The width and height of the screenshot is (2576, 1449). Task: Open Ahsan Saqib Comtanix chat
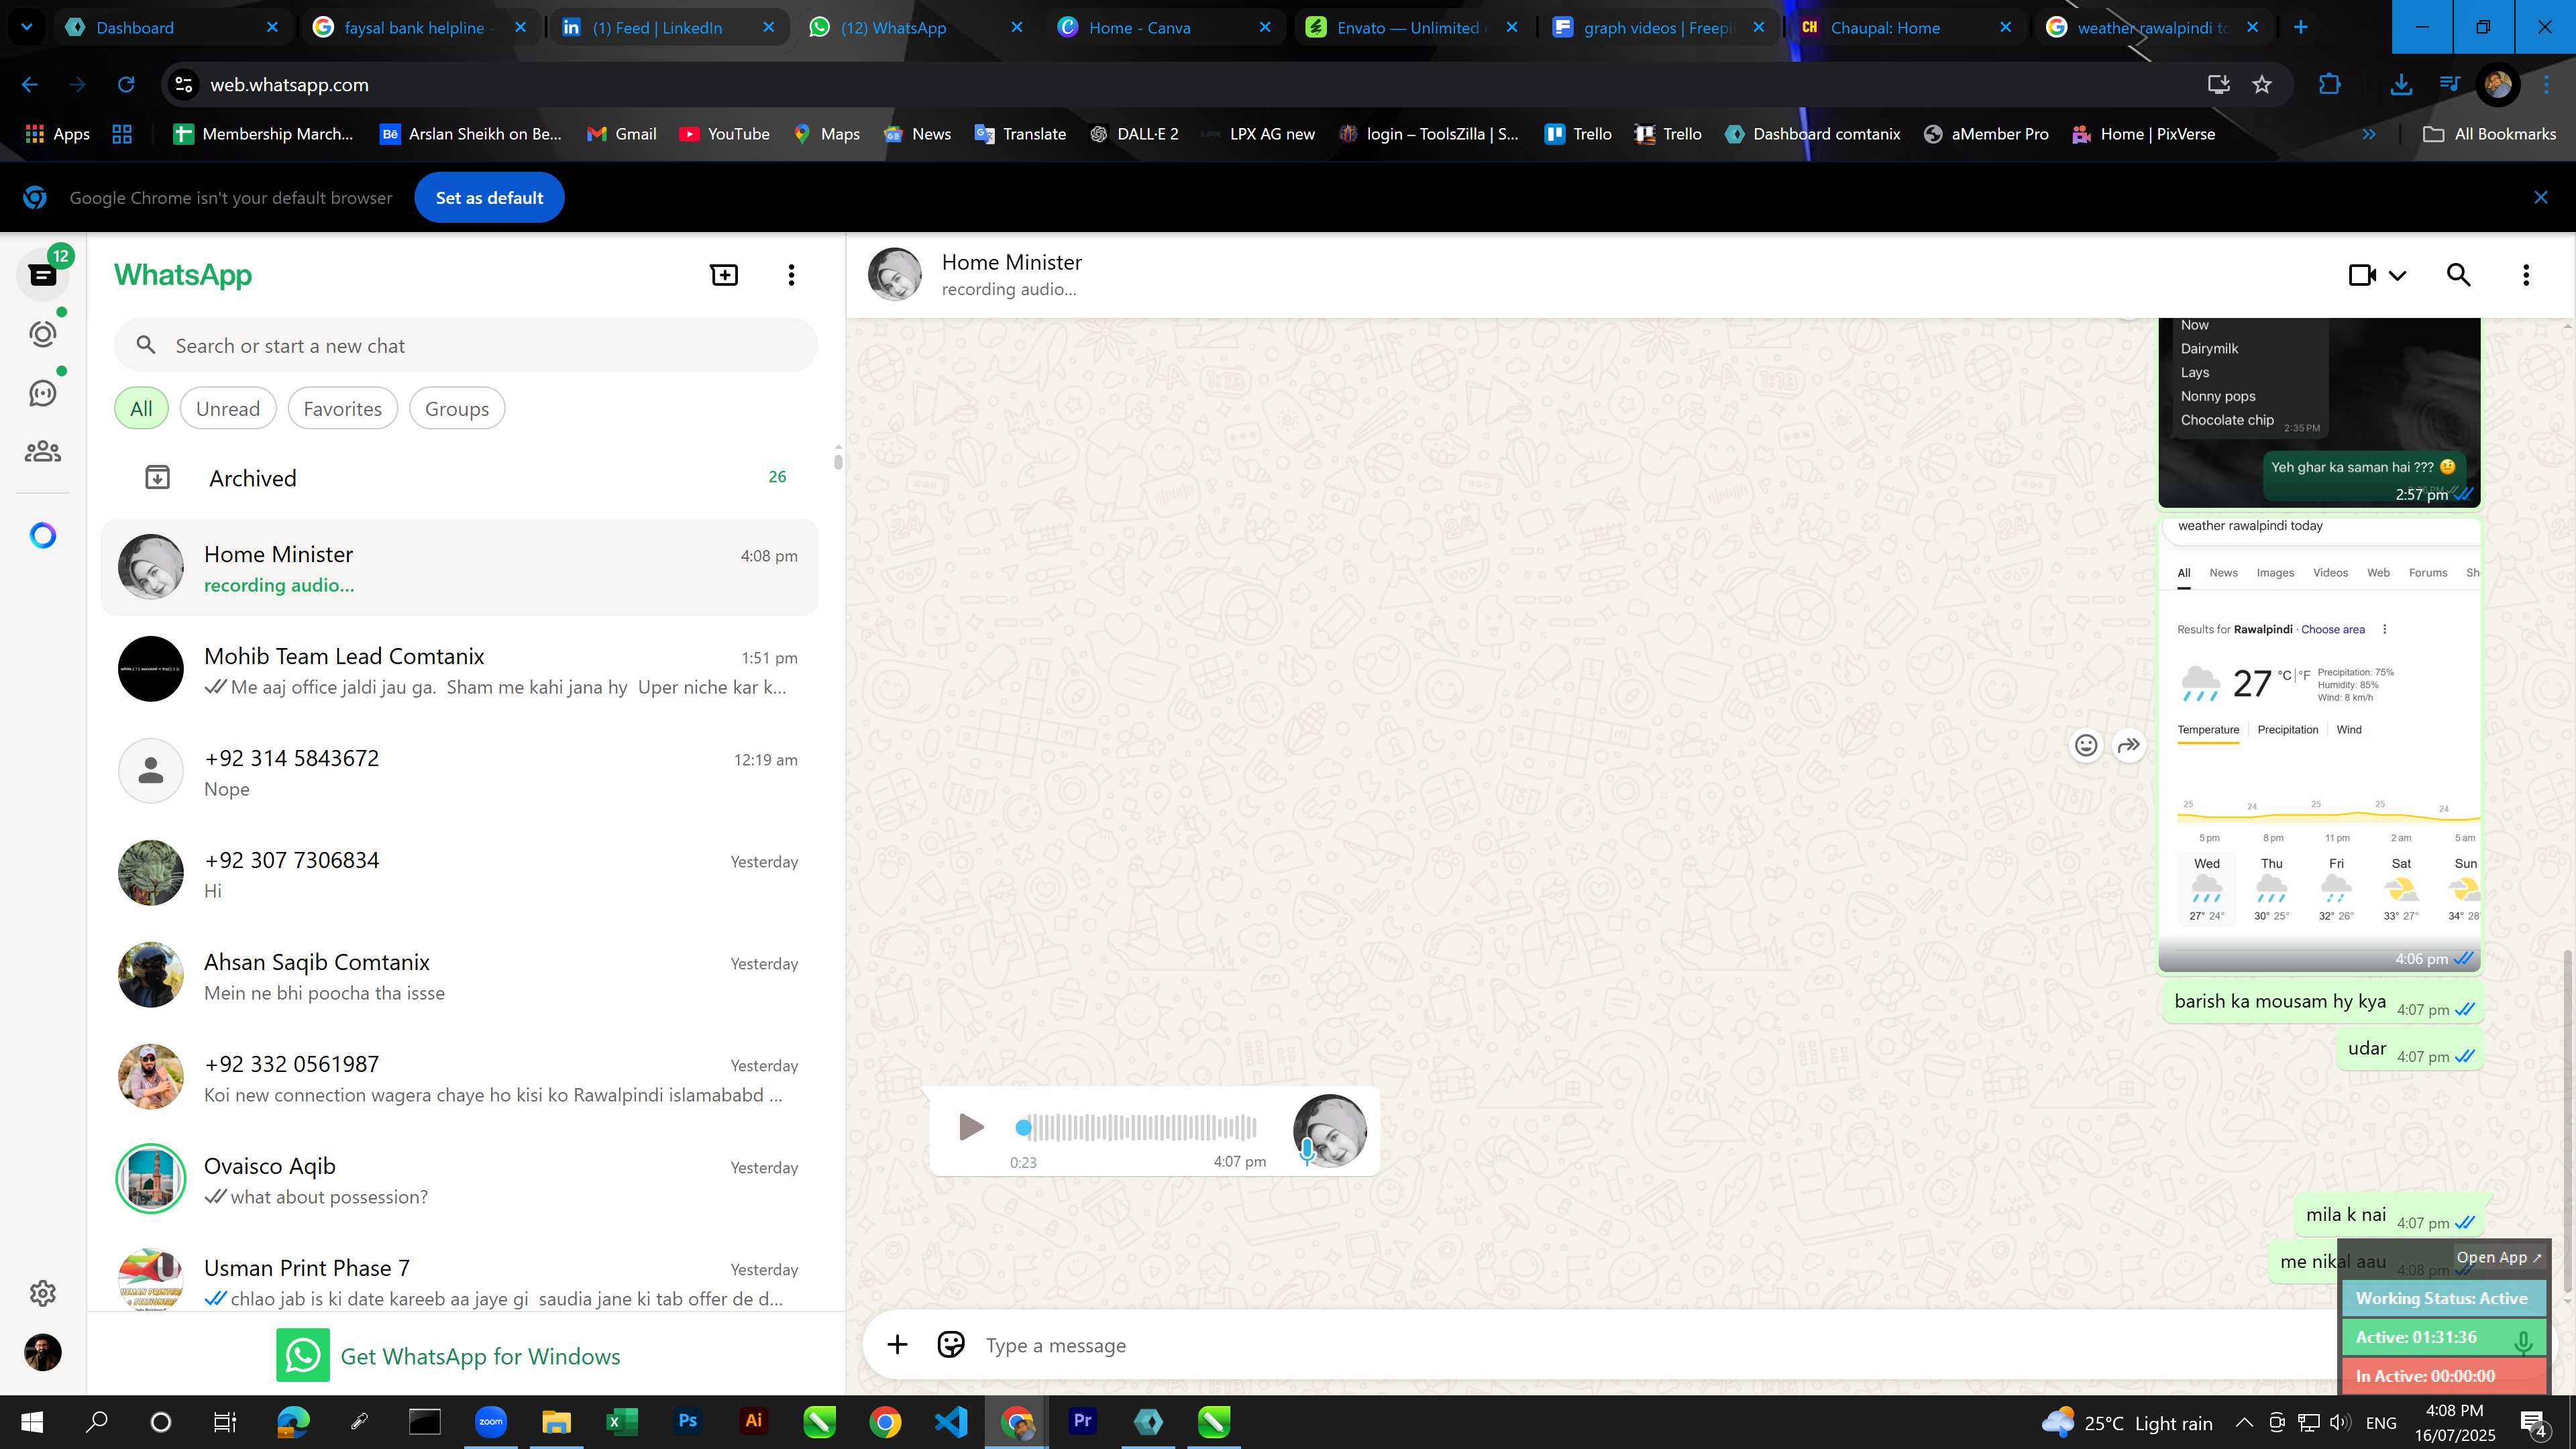pos(460,976)
